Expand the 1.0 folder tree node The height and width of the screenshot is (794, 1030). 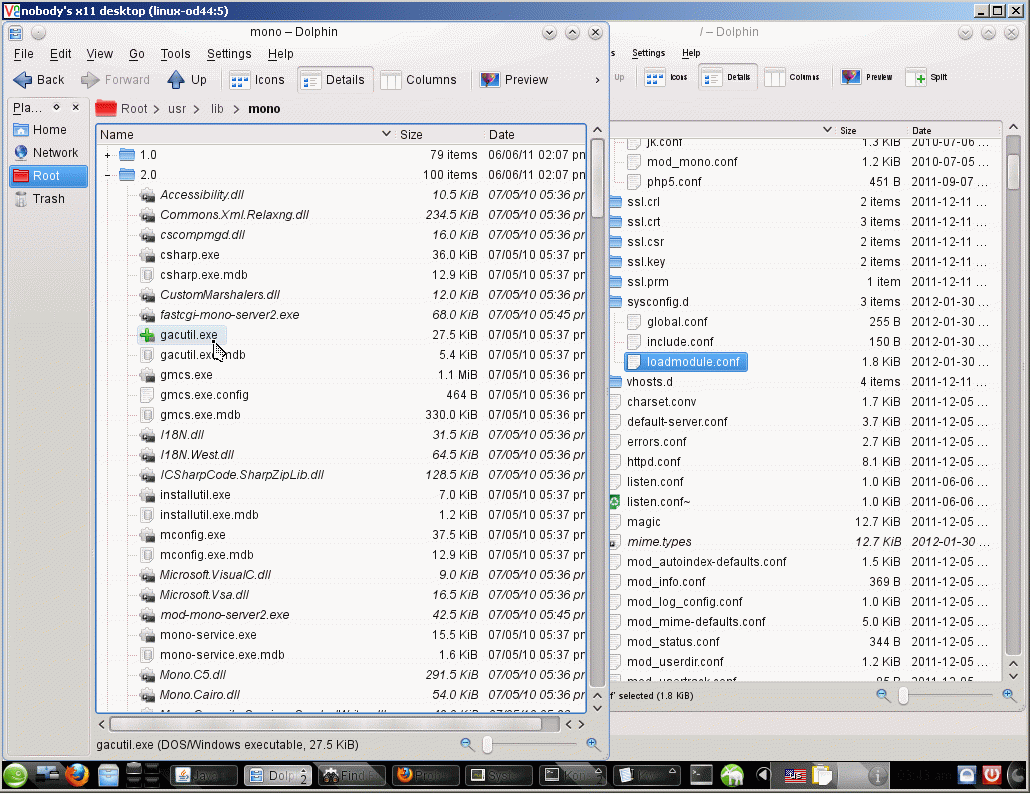click(x=107, y=155)
